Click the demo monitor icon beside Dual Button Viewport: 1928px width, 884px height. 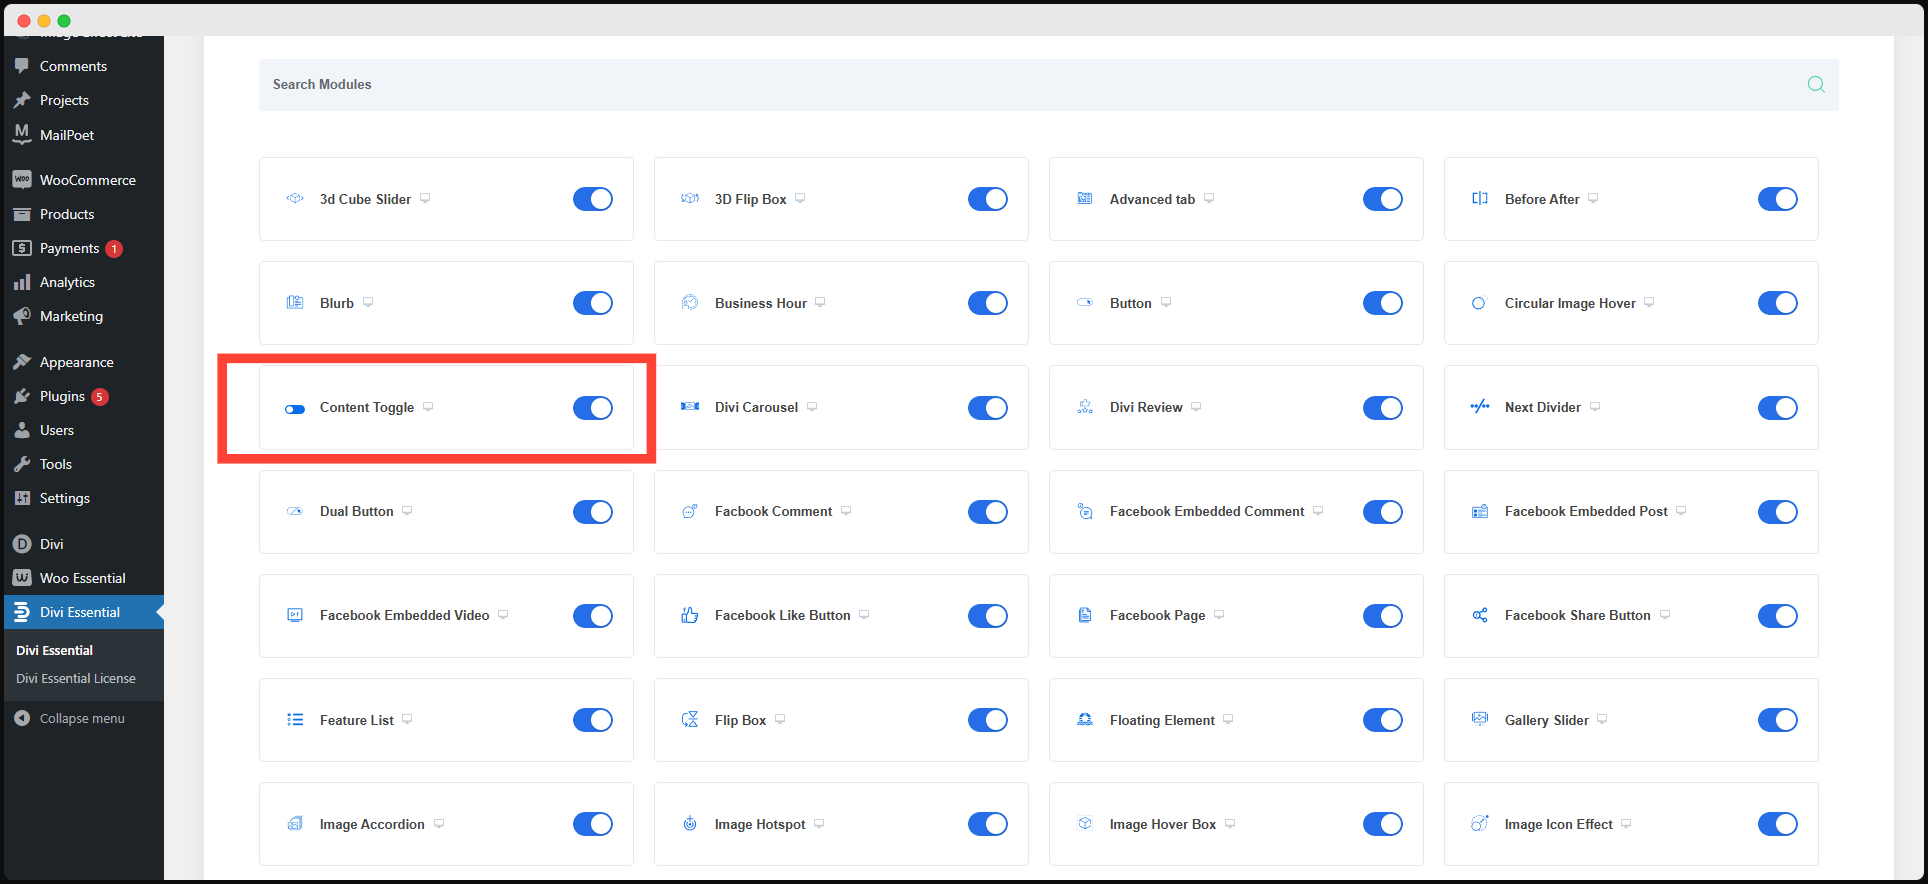pos(407,511)
